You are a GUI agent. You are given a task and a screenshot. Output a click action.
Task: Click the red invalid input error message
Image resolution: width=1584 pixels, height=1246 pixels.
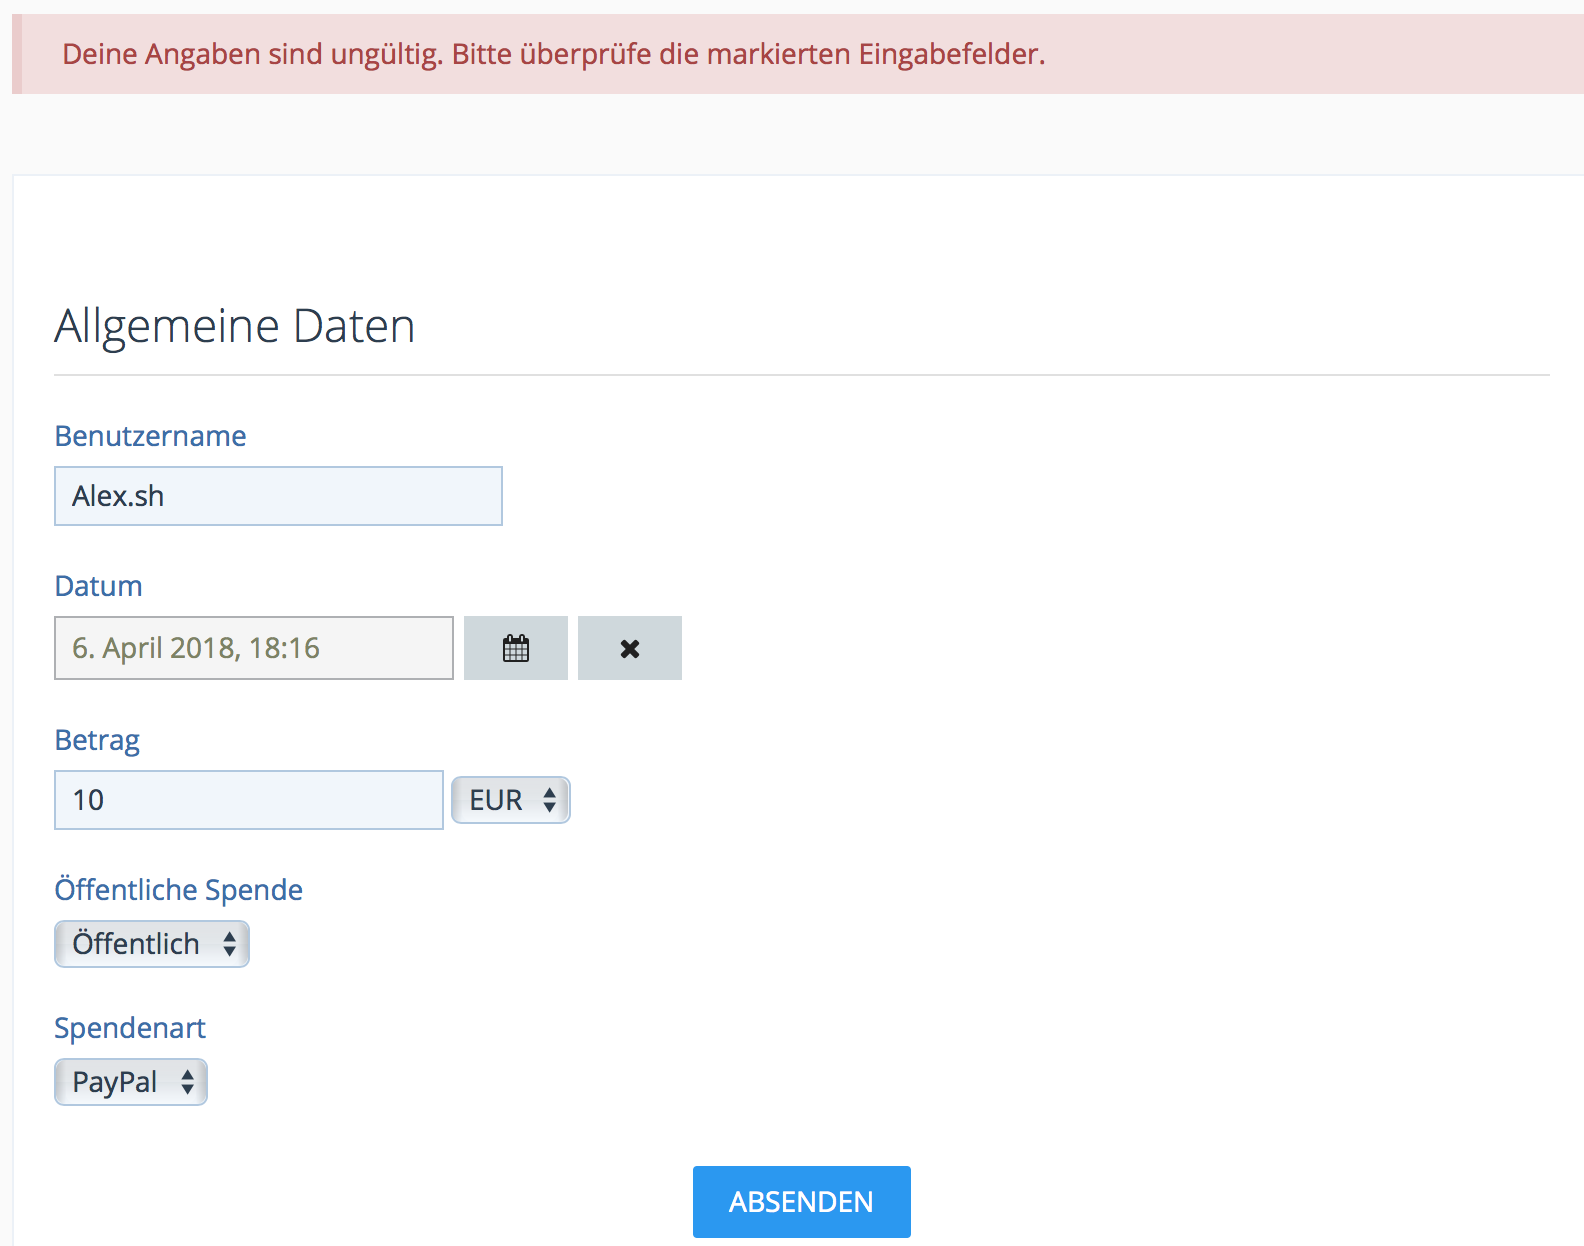tap(553, 54)
